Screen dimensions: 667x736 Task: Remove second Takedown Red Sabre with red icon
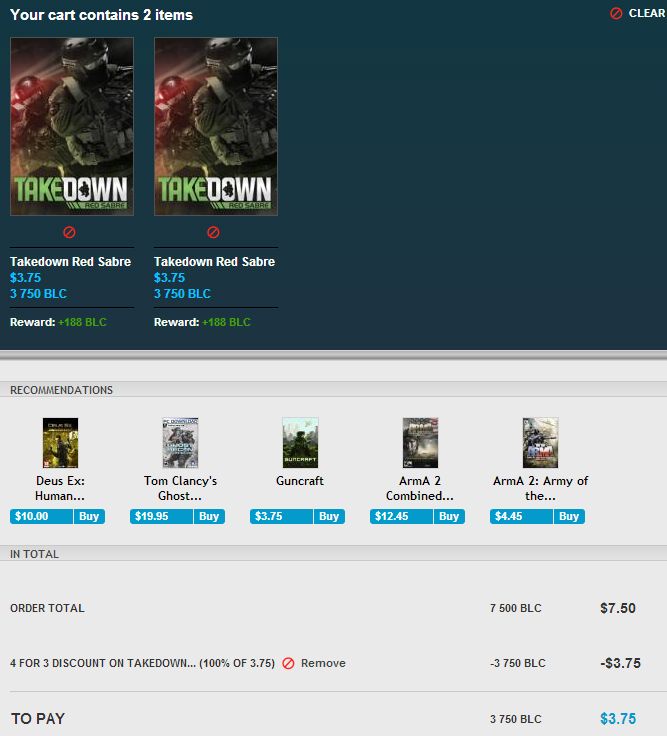(213, 232)
